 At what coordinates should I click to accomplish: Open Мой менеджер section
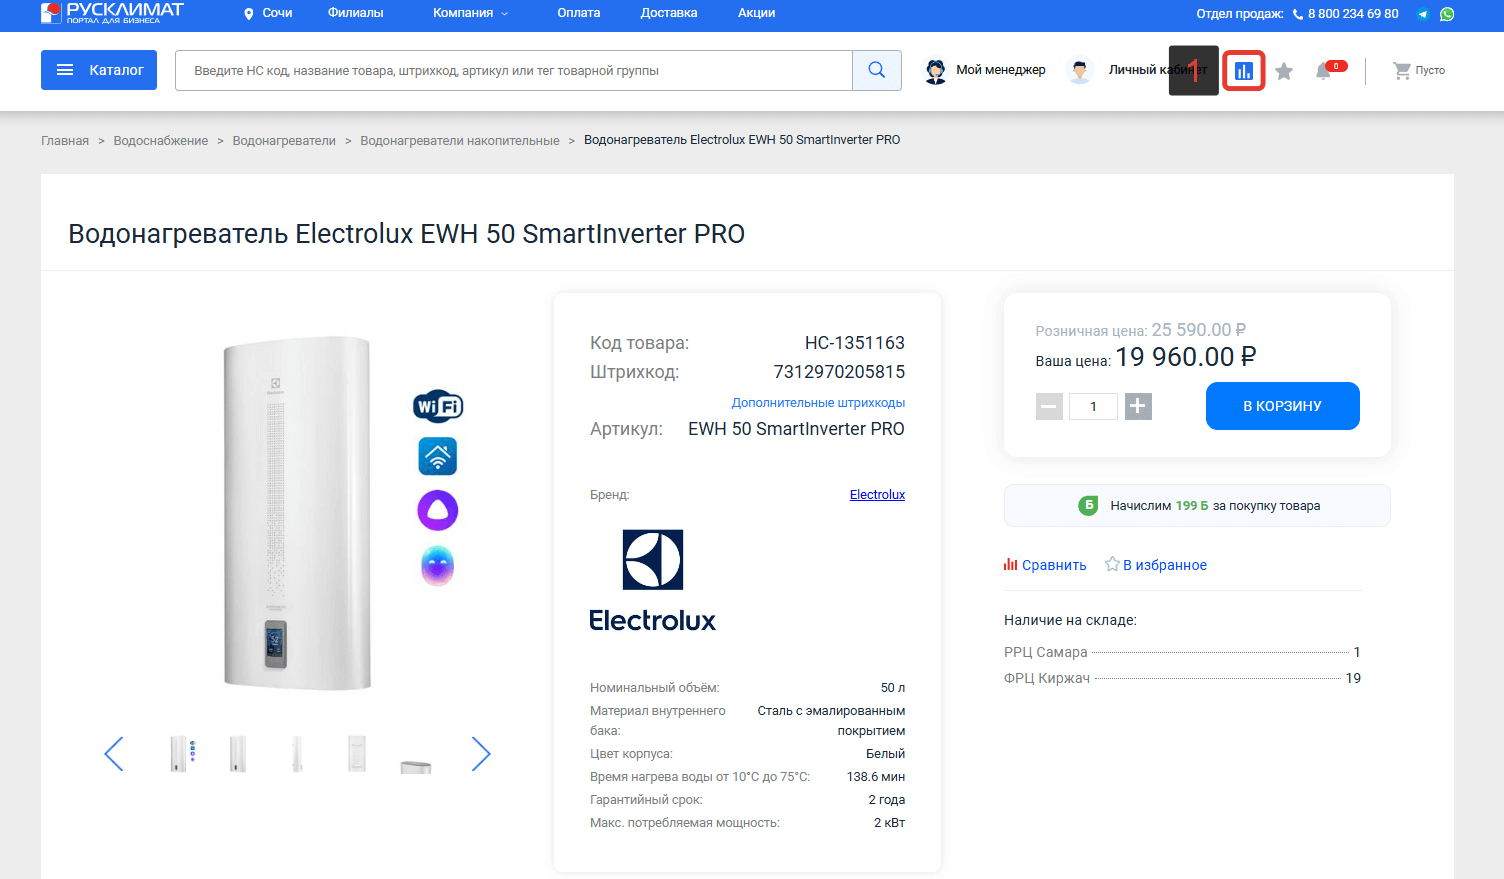pyautogui.click(x=1000, y=70)
